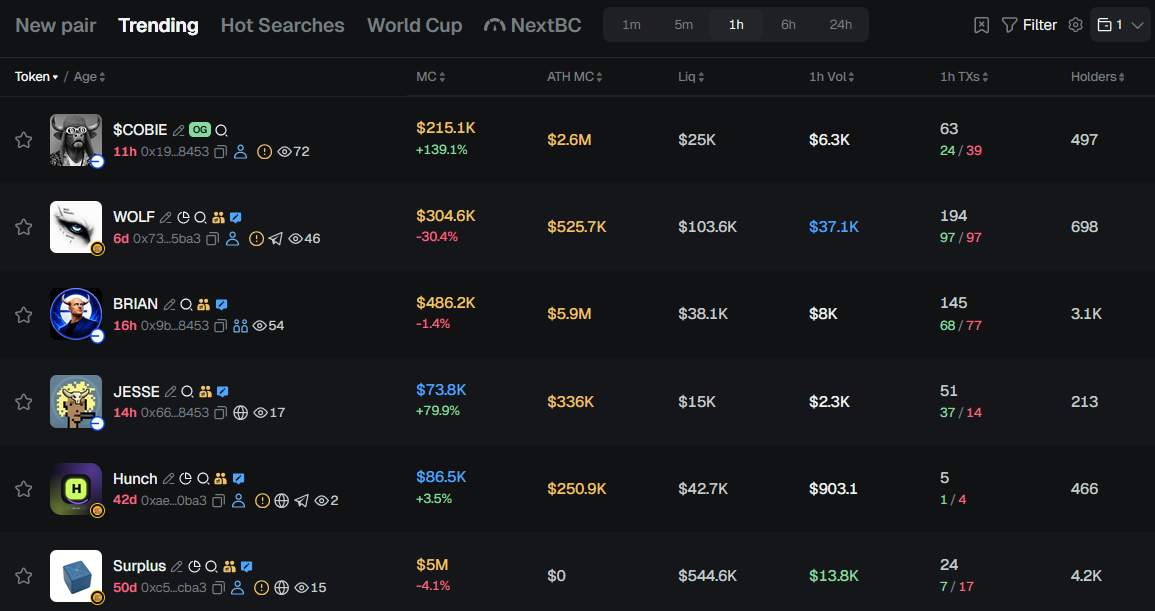1155x611 pixels.
Task: Search BRIAN with magnifier icon
Action: 186,304
